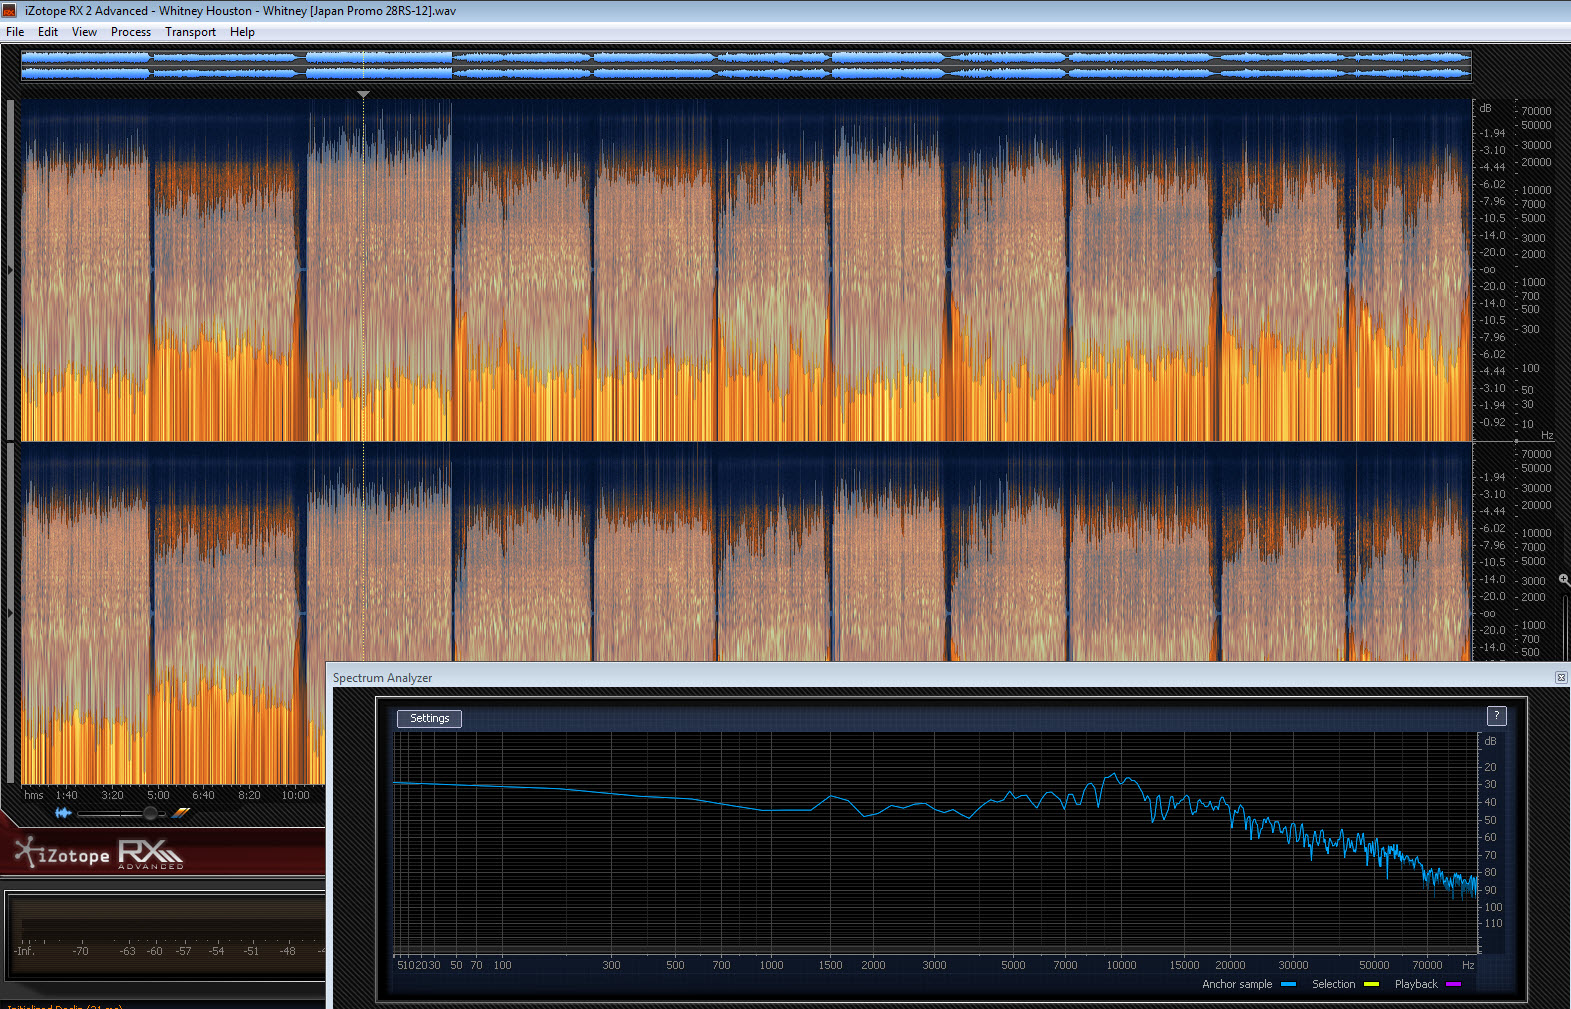Click the waveform view icon beside the blend slider
1571x1009 pixels.
click(x=63, y=813)
